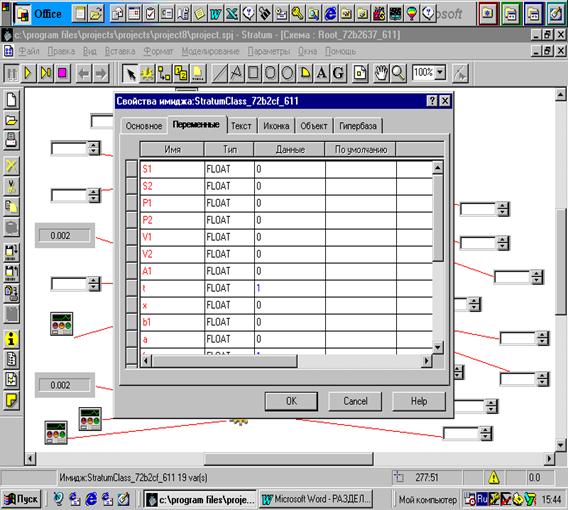Switch to the Основное tab

click(144, 126)
